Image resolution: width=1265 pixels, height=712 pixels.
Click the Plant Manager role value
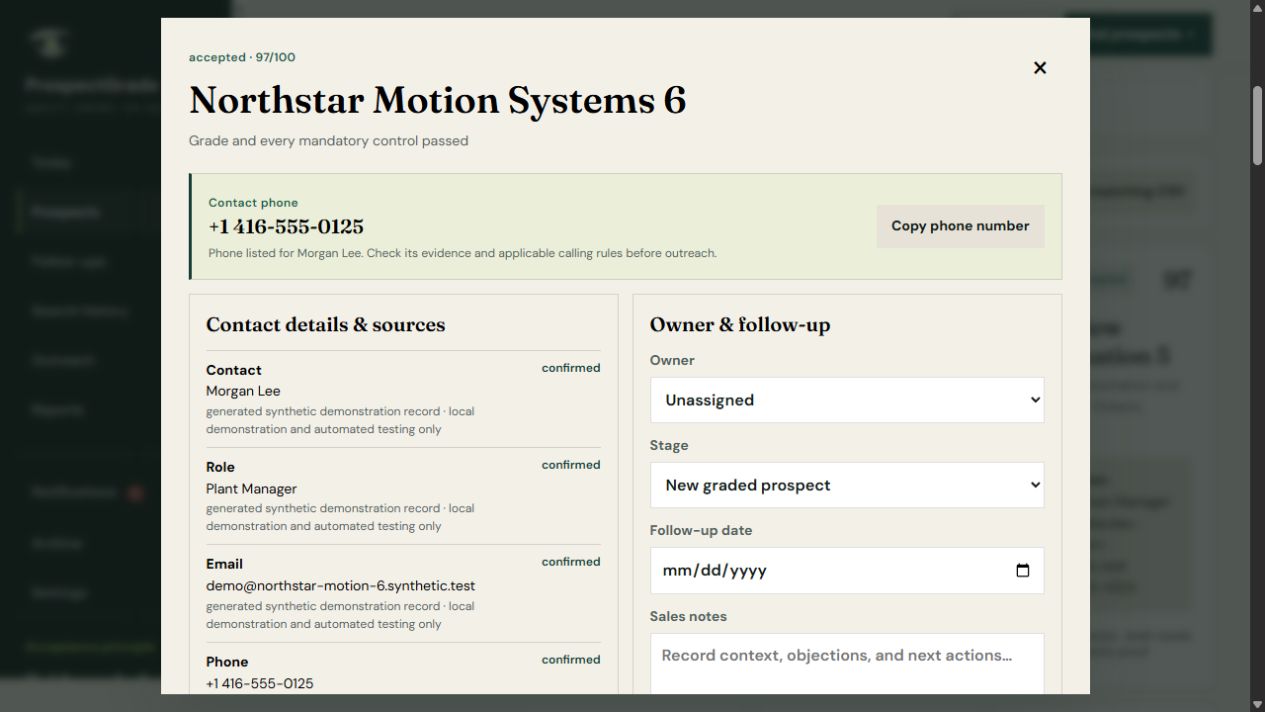coord(251,489)
